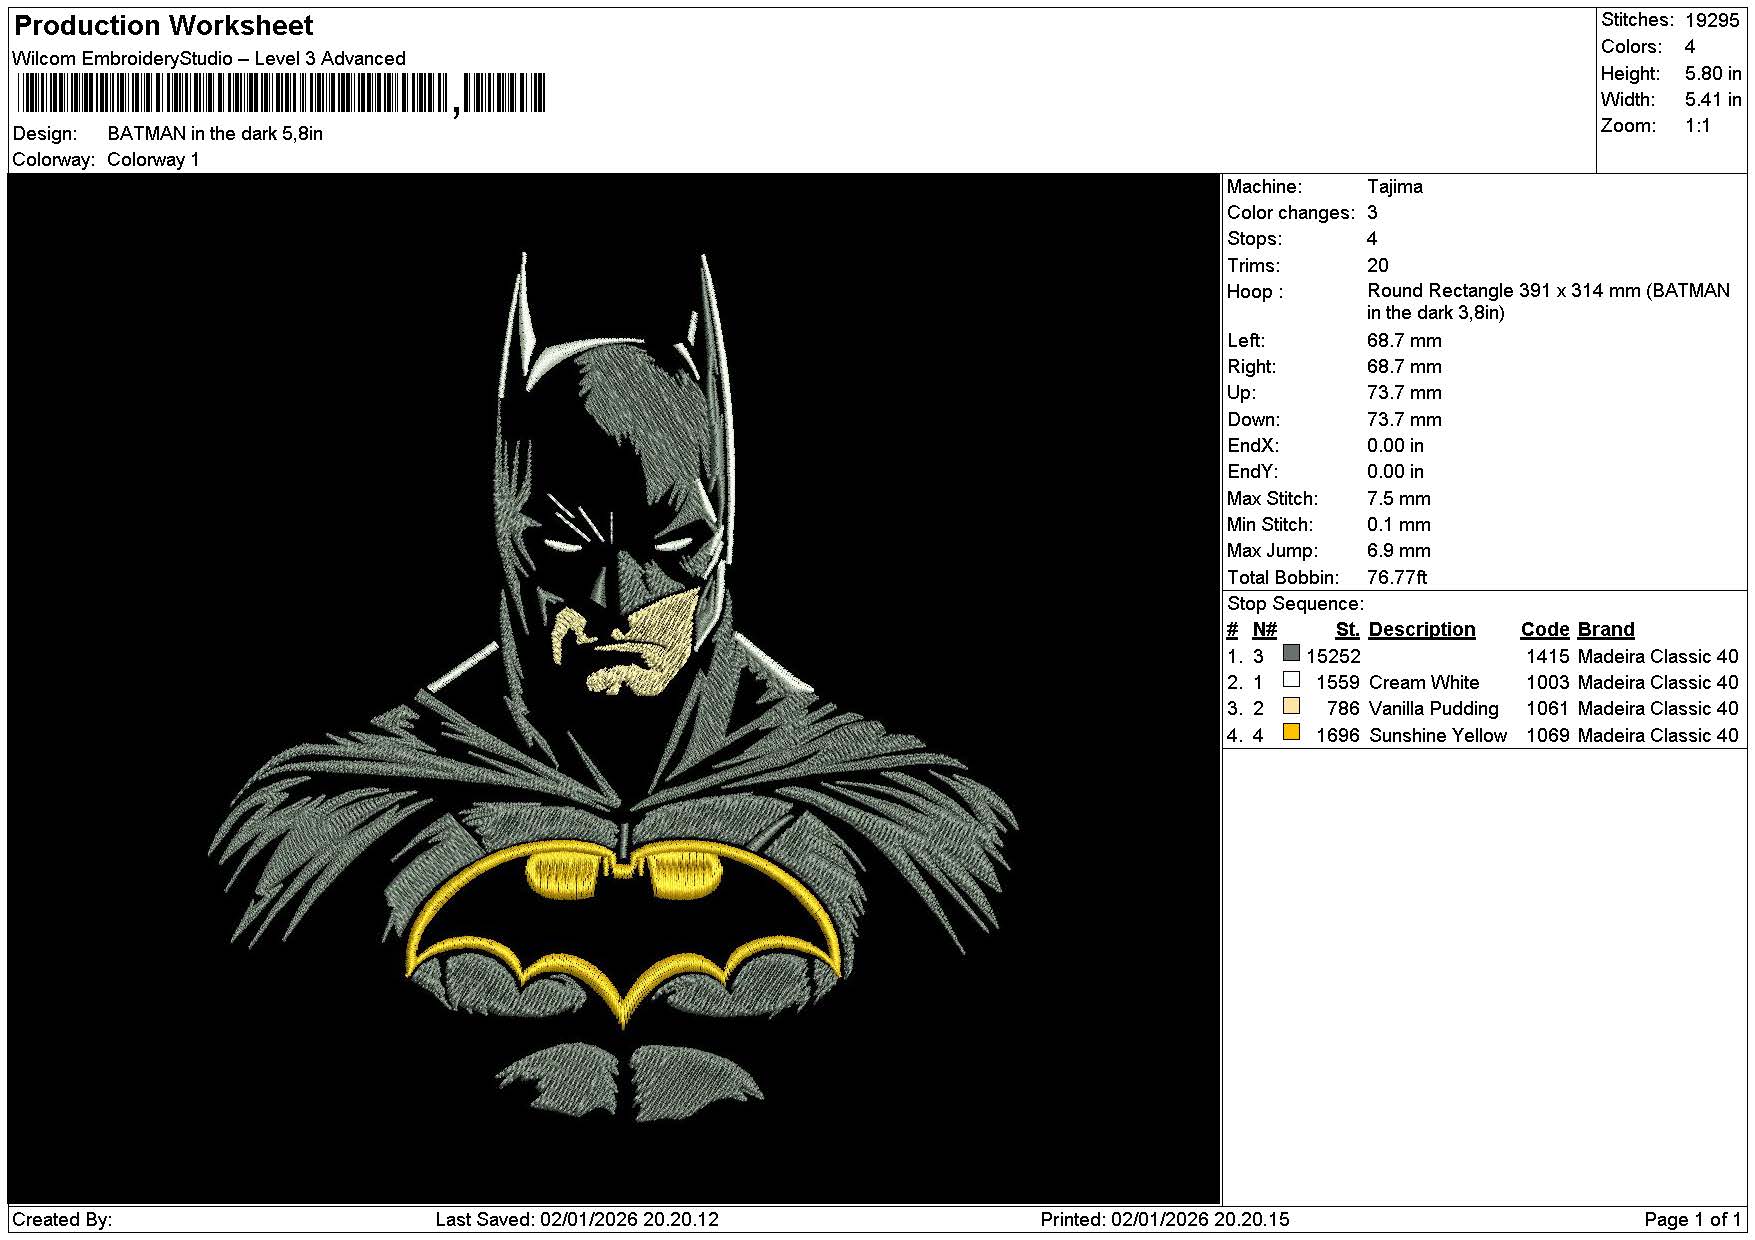Select the gray swatch beside stitch count 15252
1755x1240 pixels.
[1291, 654]
